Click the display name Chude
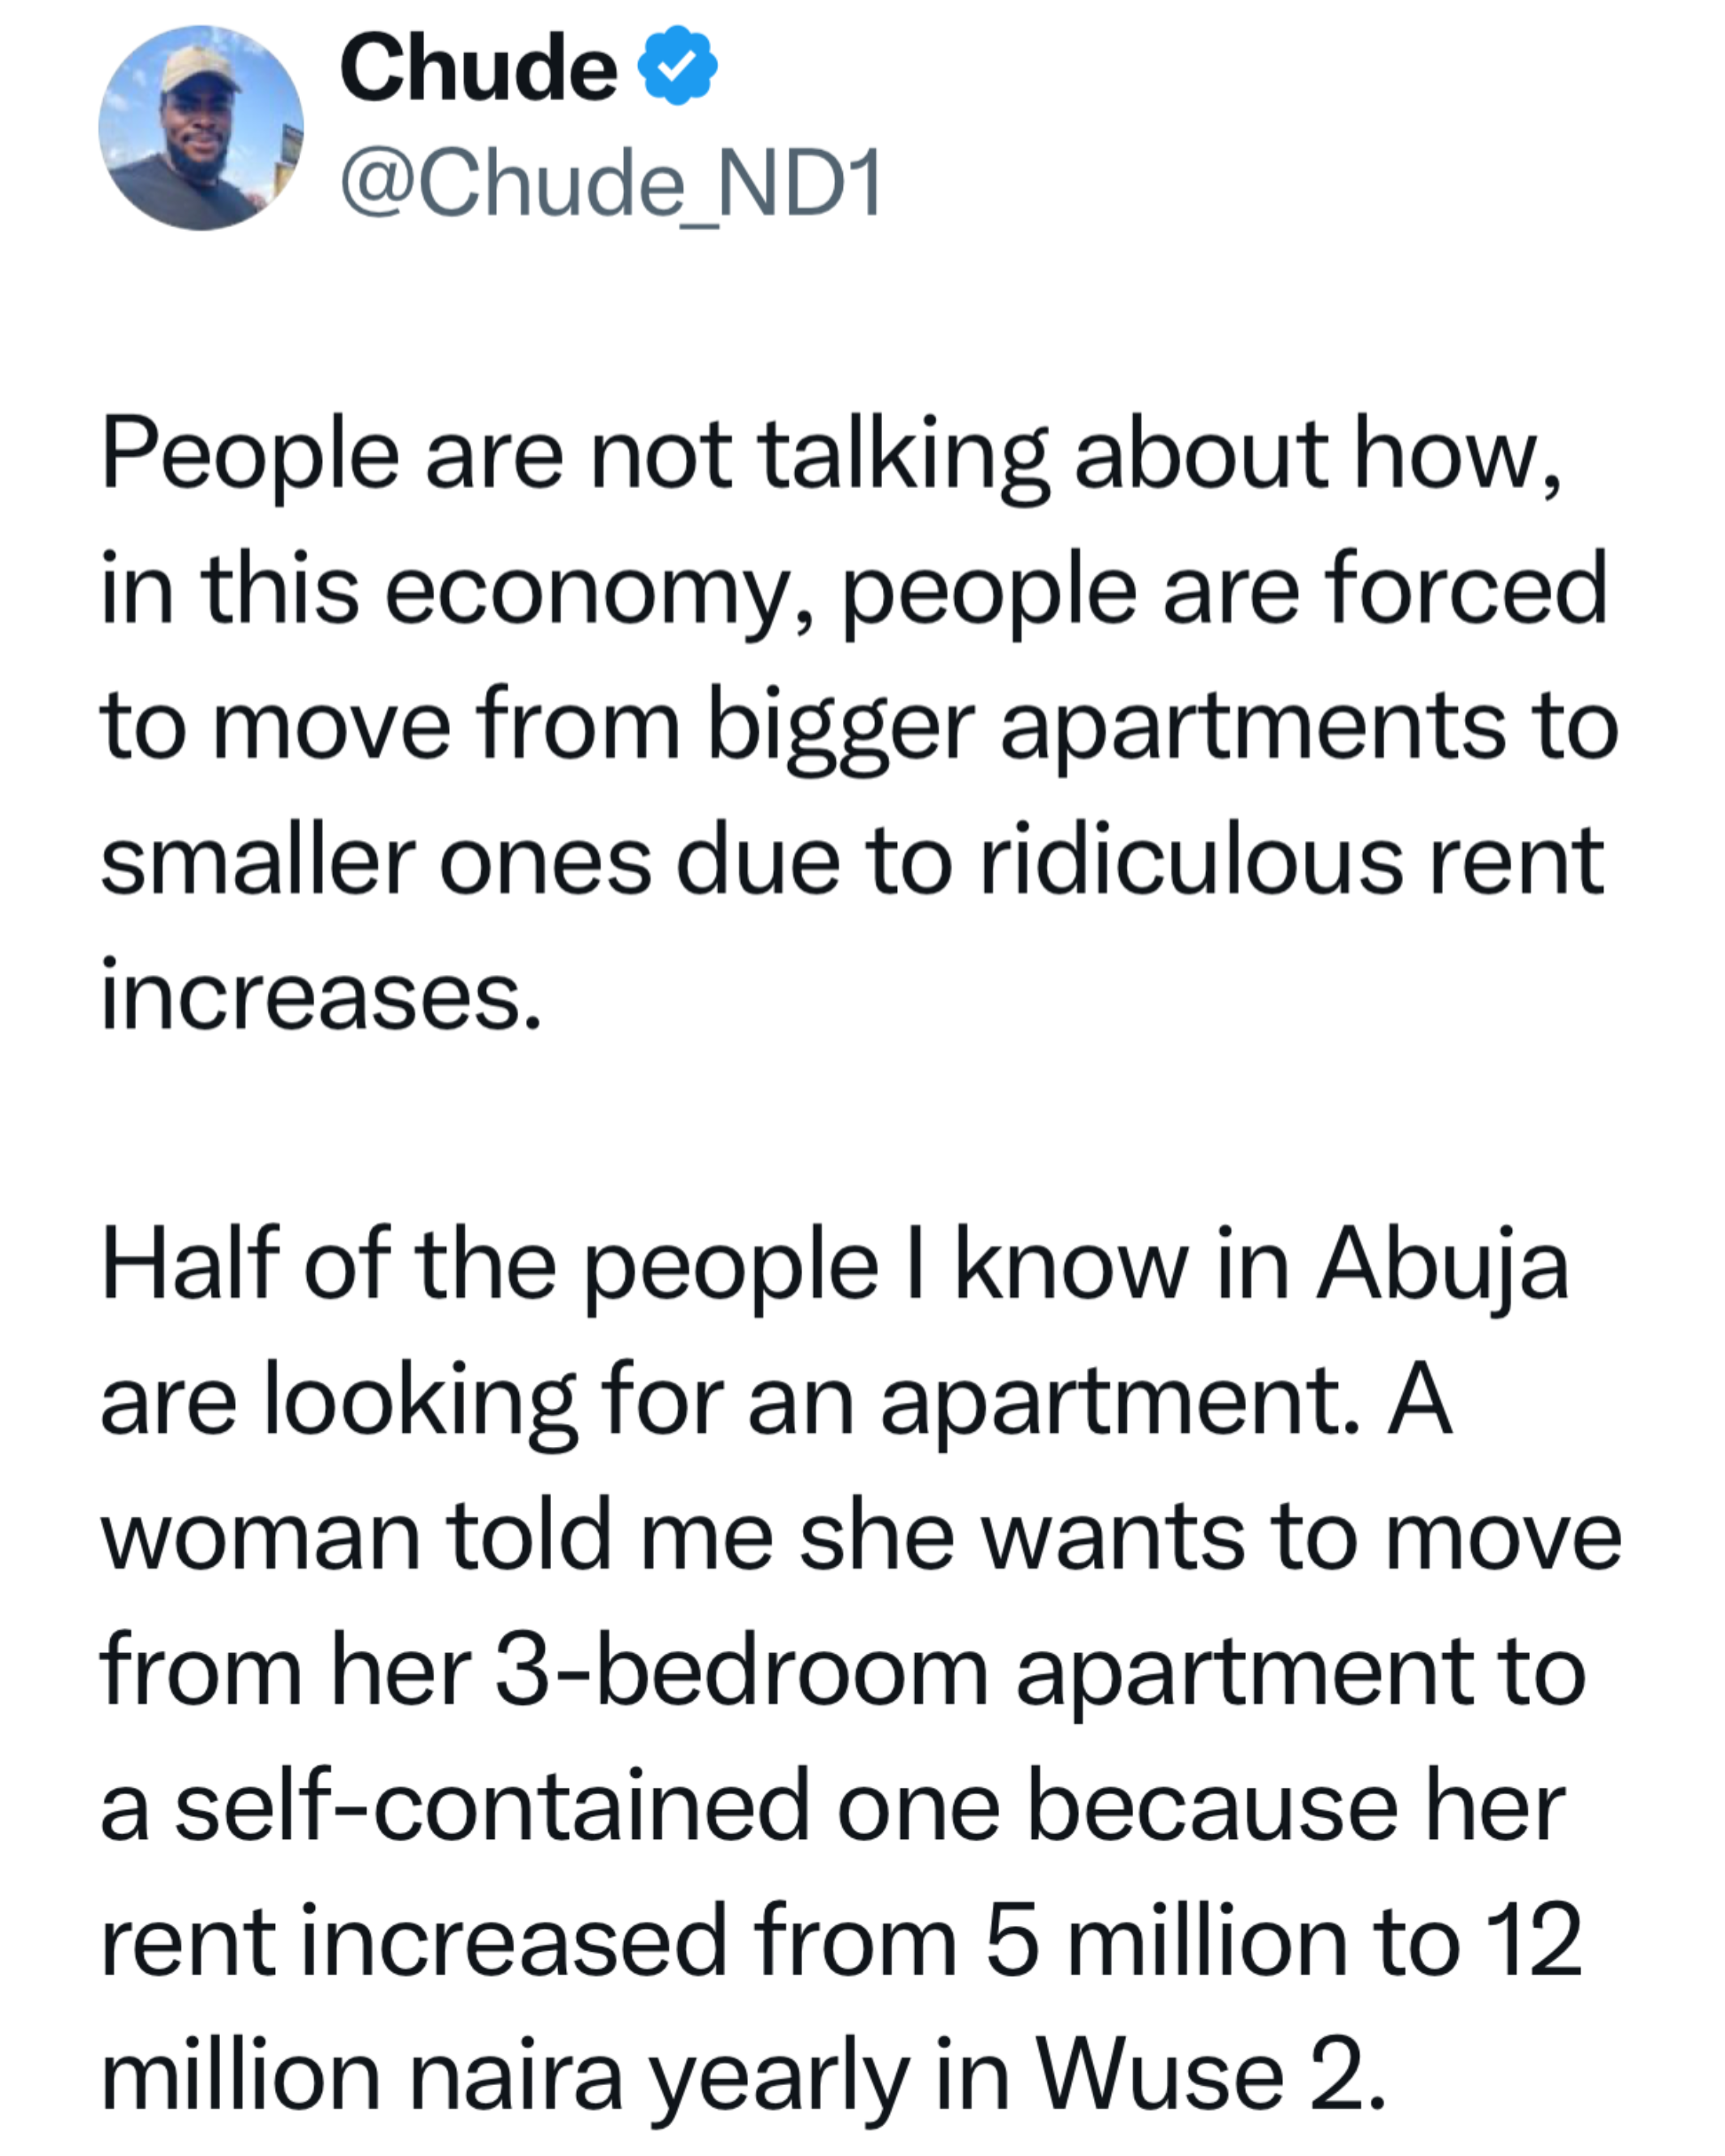 pos(478,68)
